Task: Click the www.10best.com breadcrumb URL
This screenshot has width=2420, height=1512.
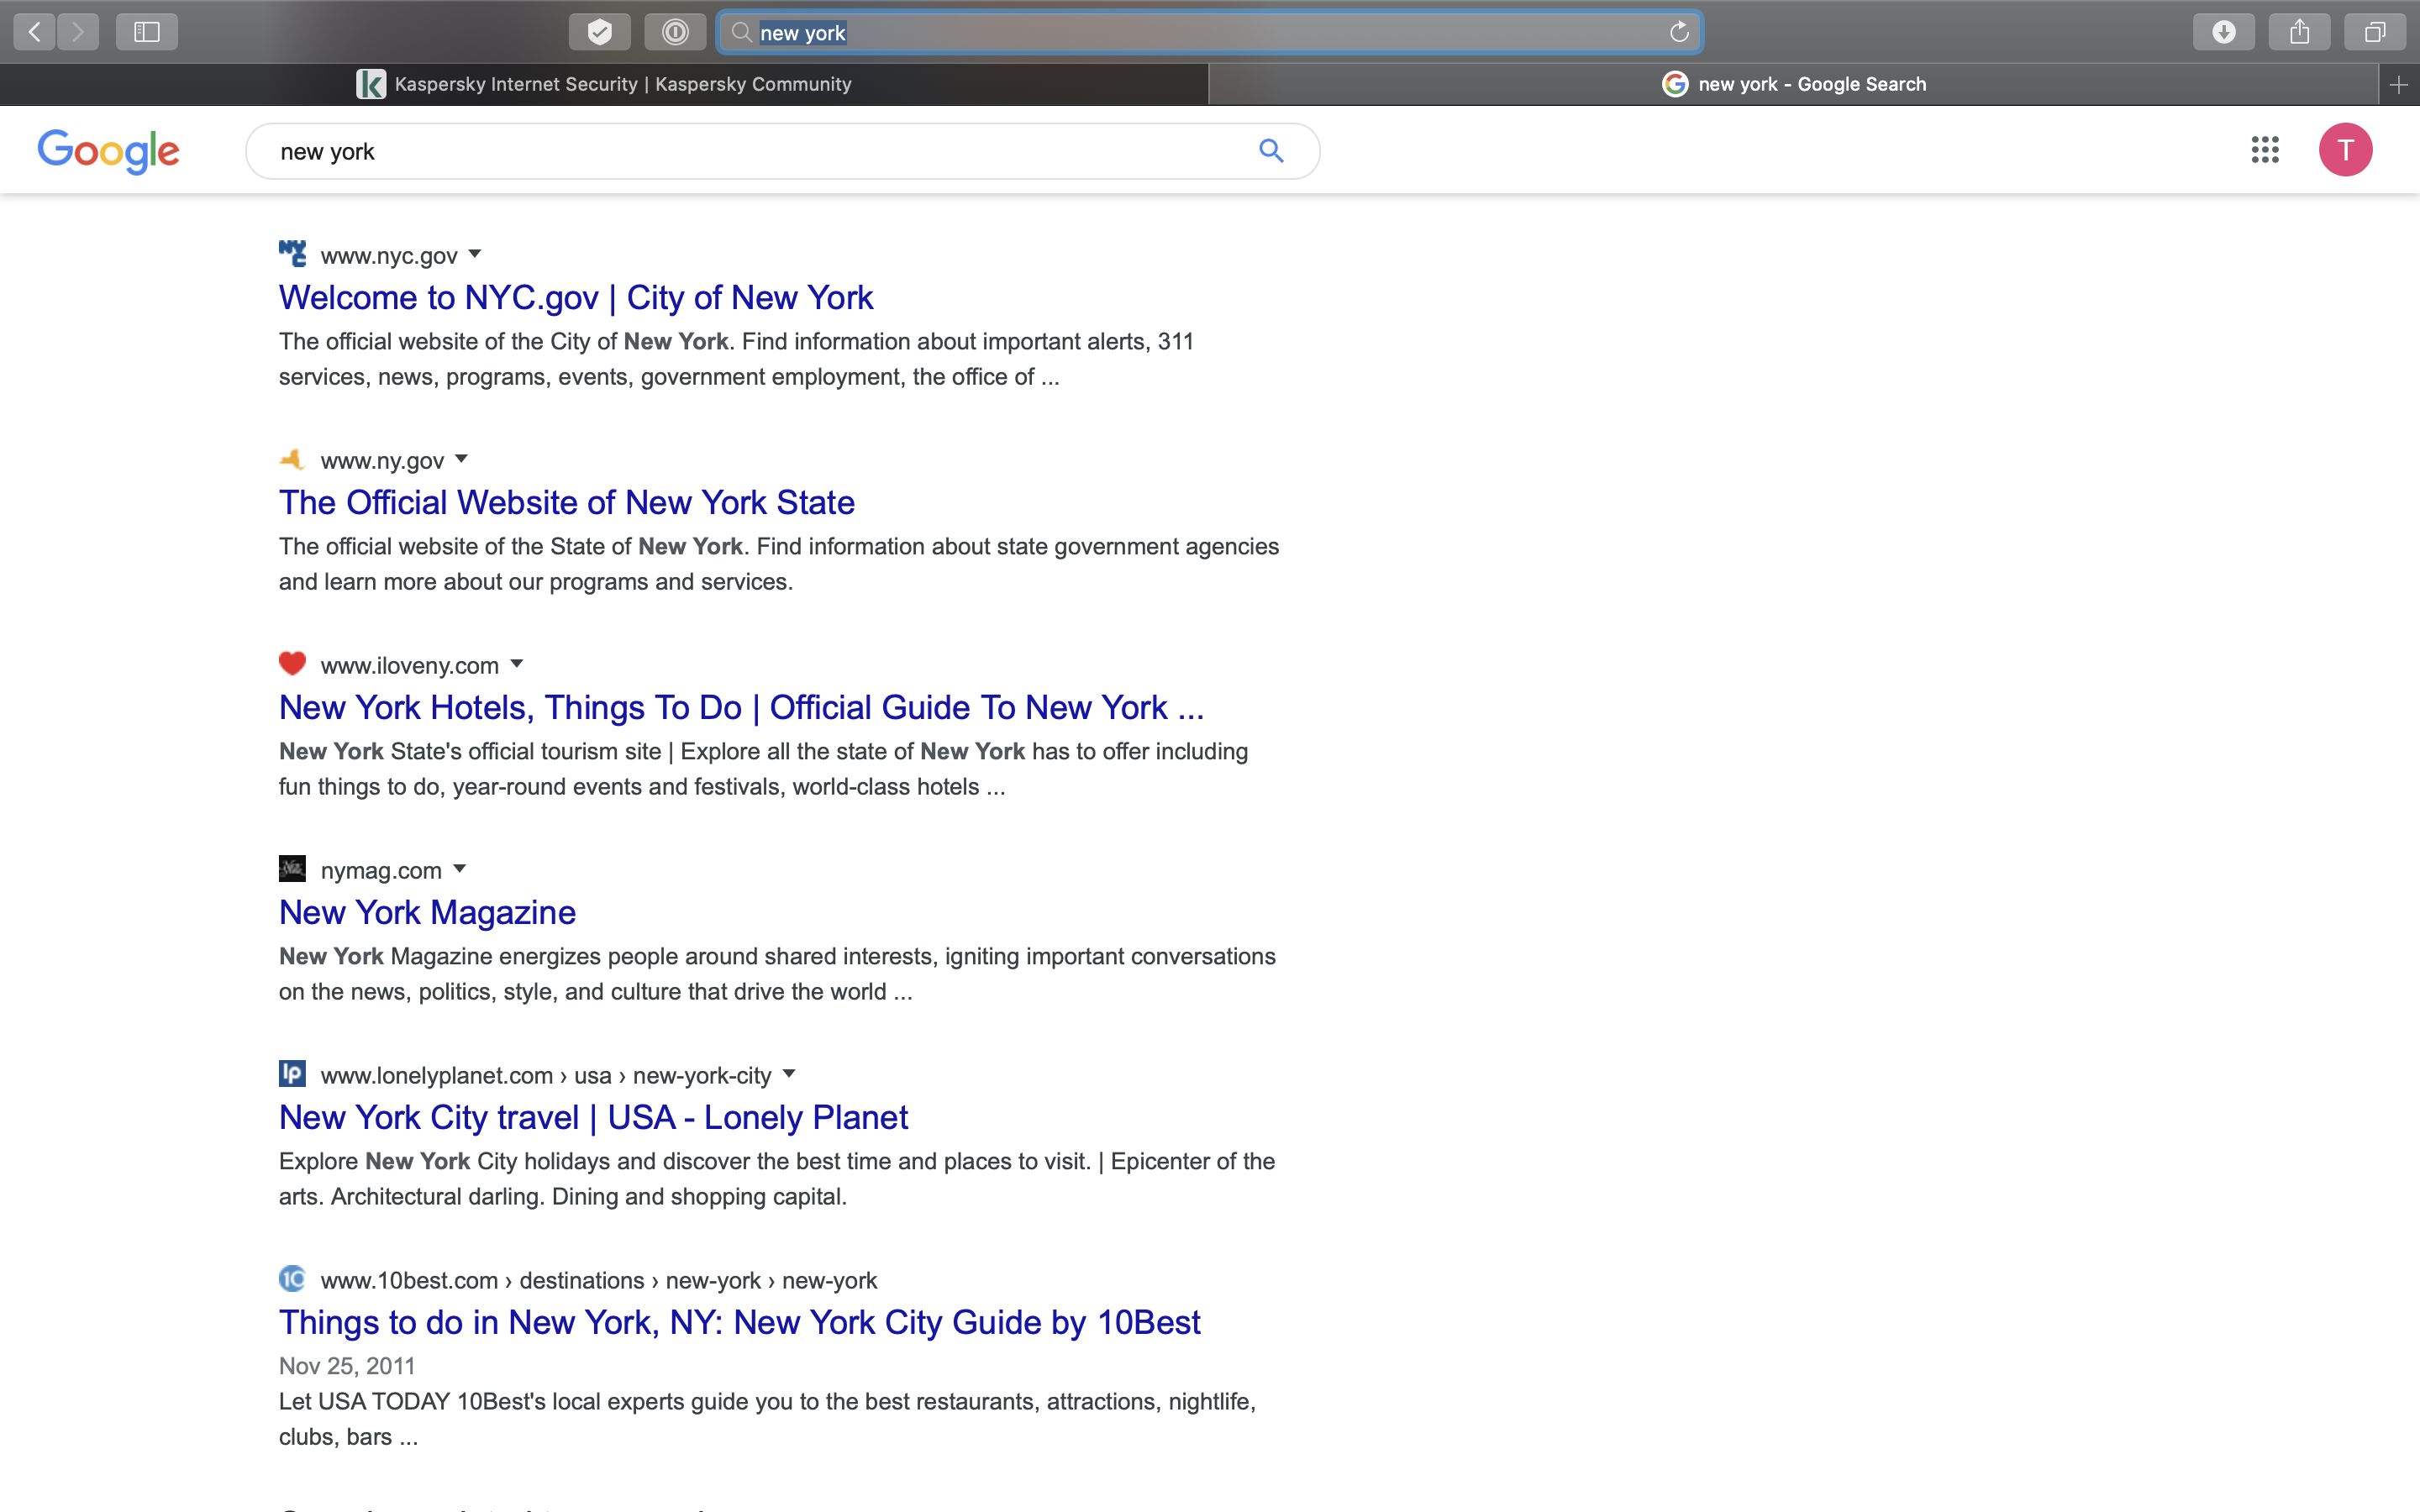Action: (598, 1281)
